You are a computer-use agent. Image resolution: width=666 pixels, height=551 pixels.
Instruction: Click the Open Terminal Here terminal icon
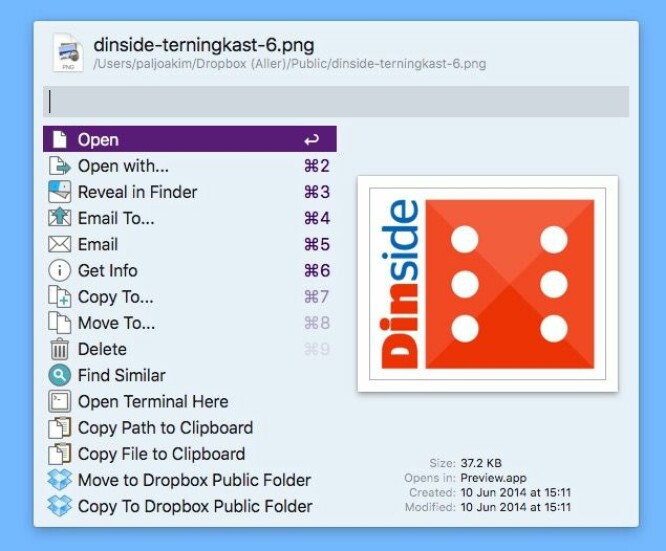(x=59, y=401)
